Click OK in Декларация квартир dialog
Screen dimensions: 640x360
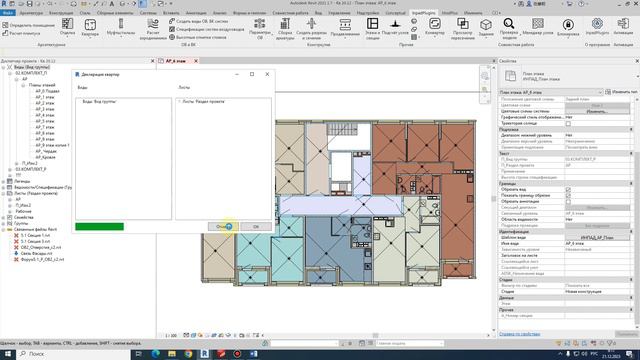pos(256,227)
